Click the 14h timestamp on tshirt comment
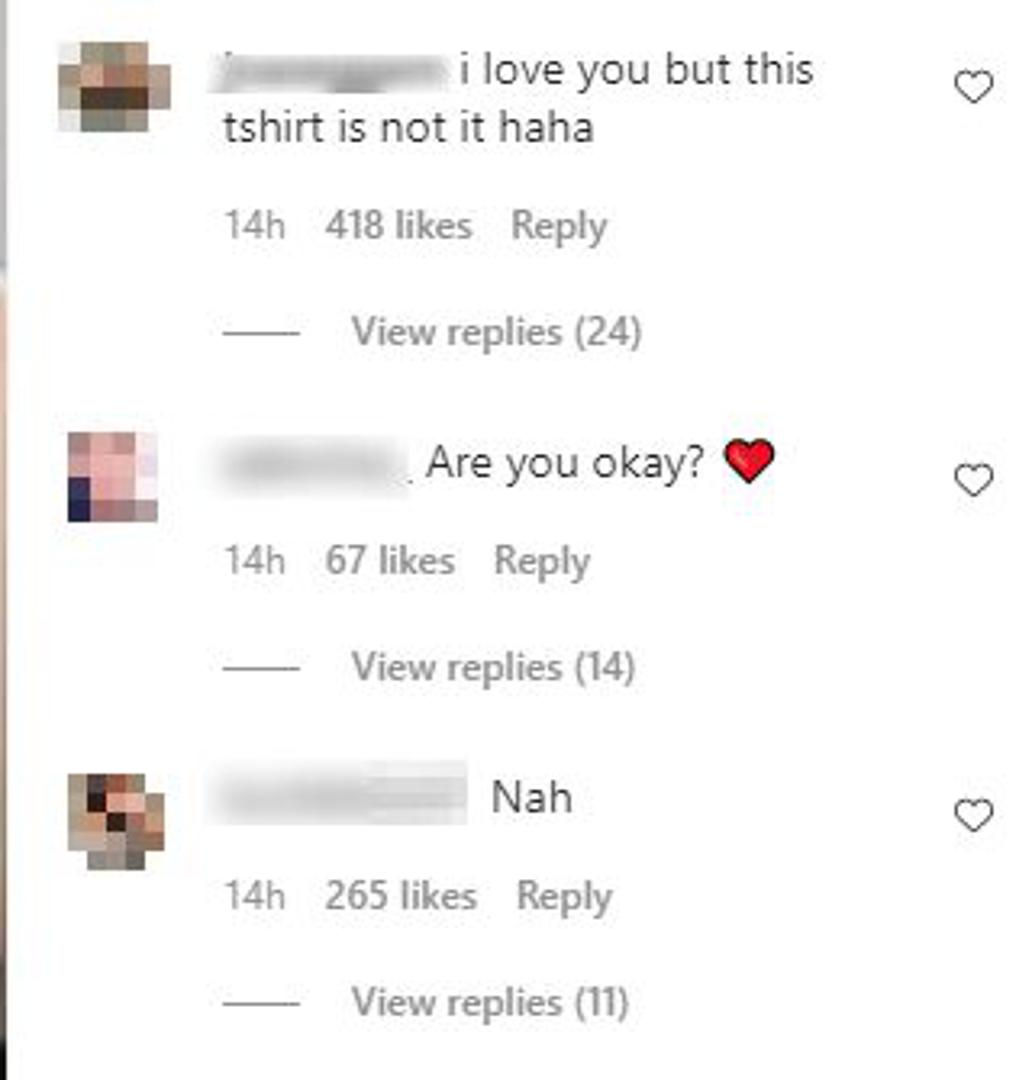This screenshot has width=1032, height=1080. pyautogui.click(x=255, y=225)
